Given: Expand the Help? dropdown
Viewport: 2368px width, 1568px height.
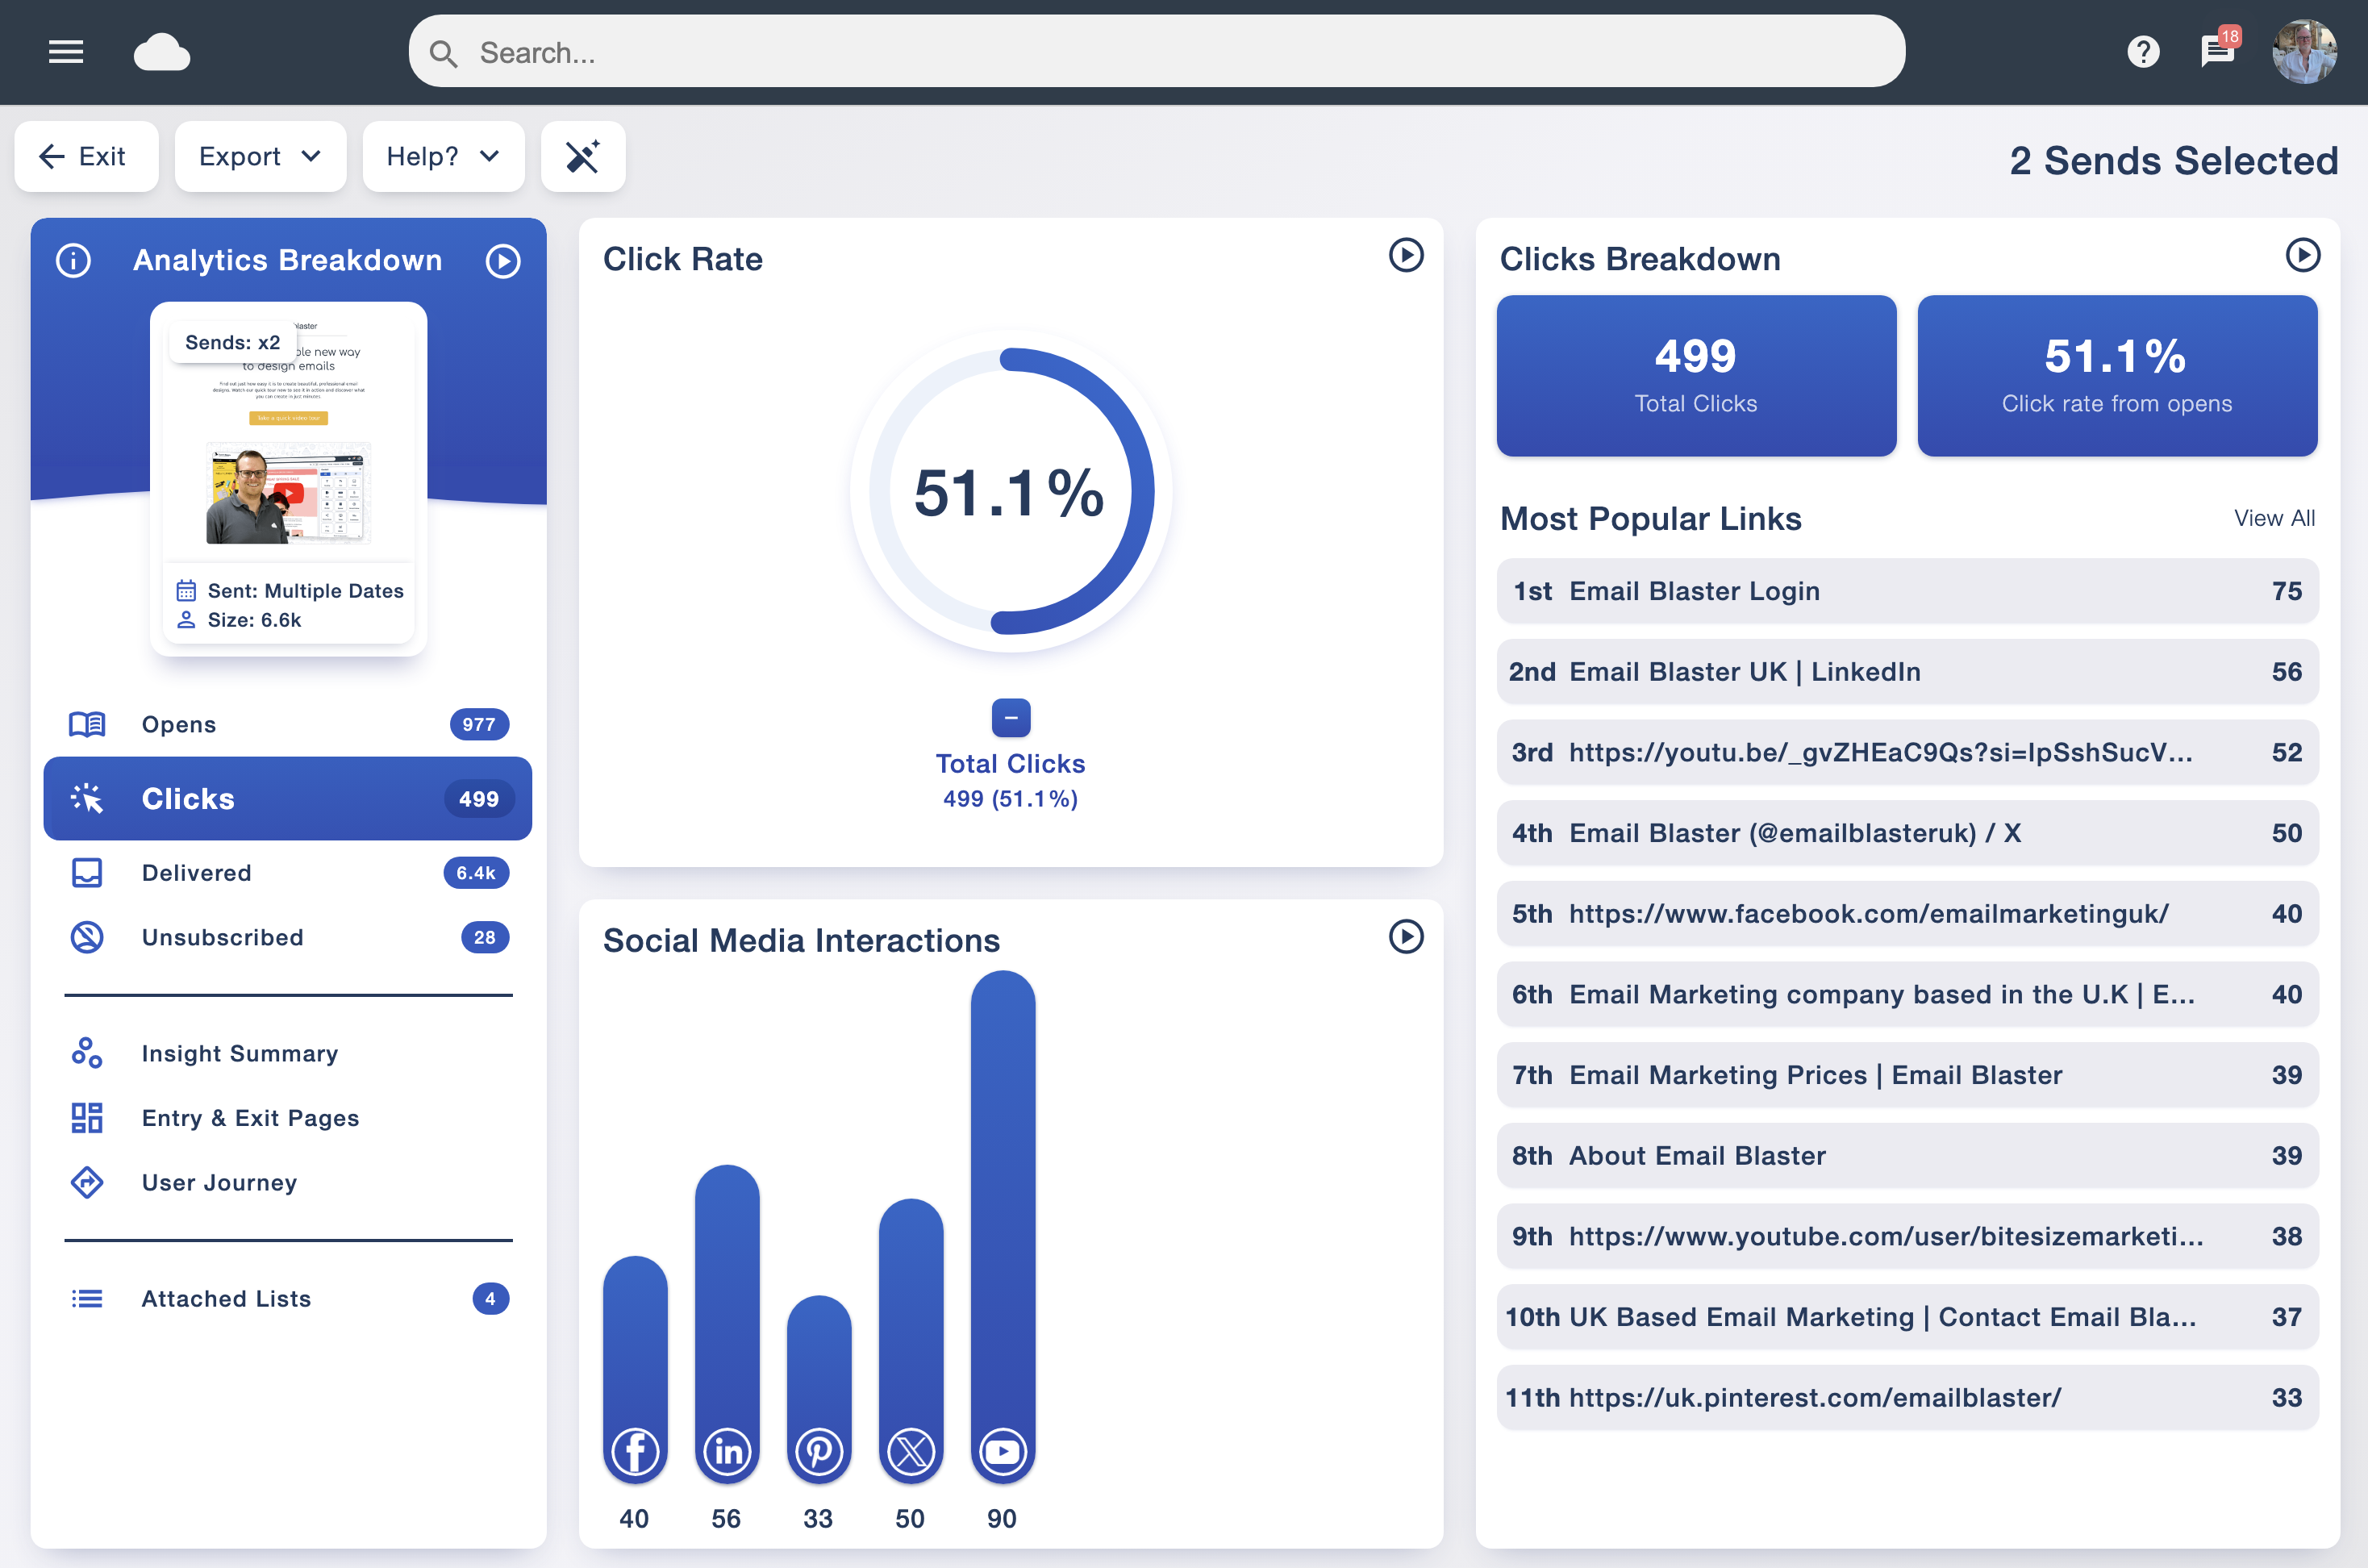Looking at the screenshot, I should point(443,156).
